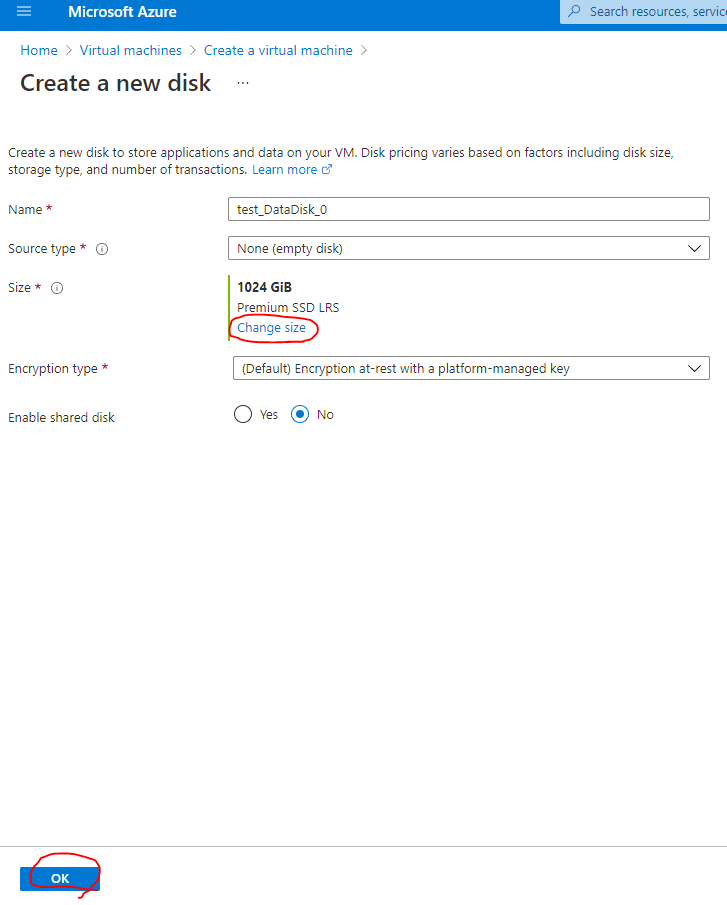Click the Change size link
The height and width of the screenshot is (905, 727).
[271, 327]
